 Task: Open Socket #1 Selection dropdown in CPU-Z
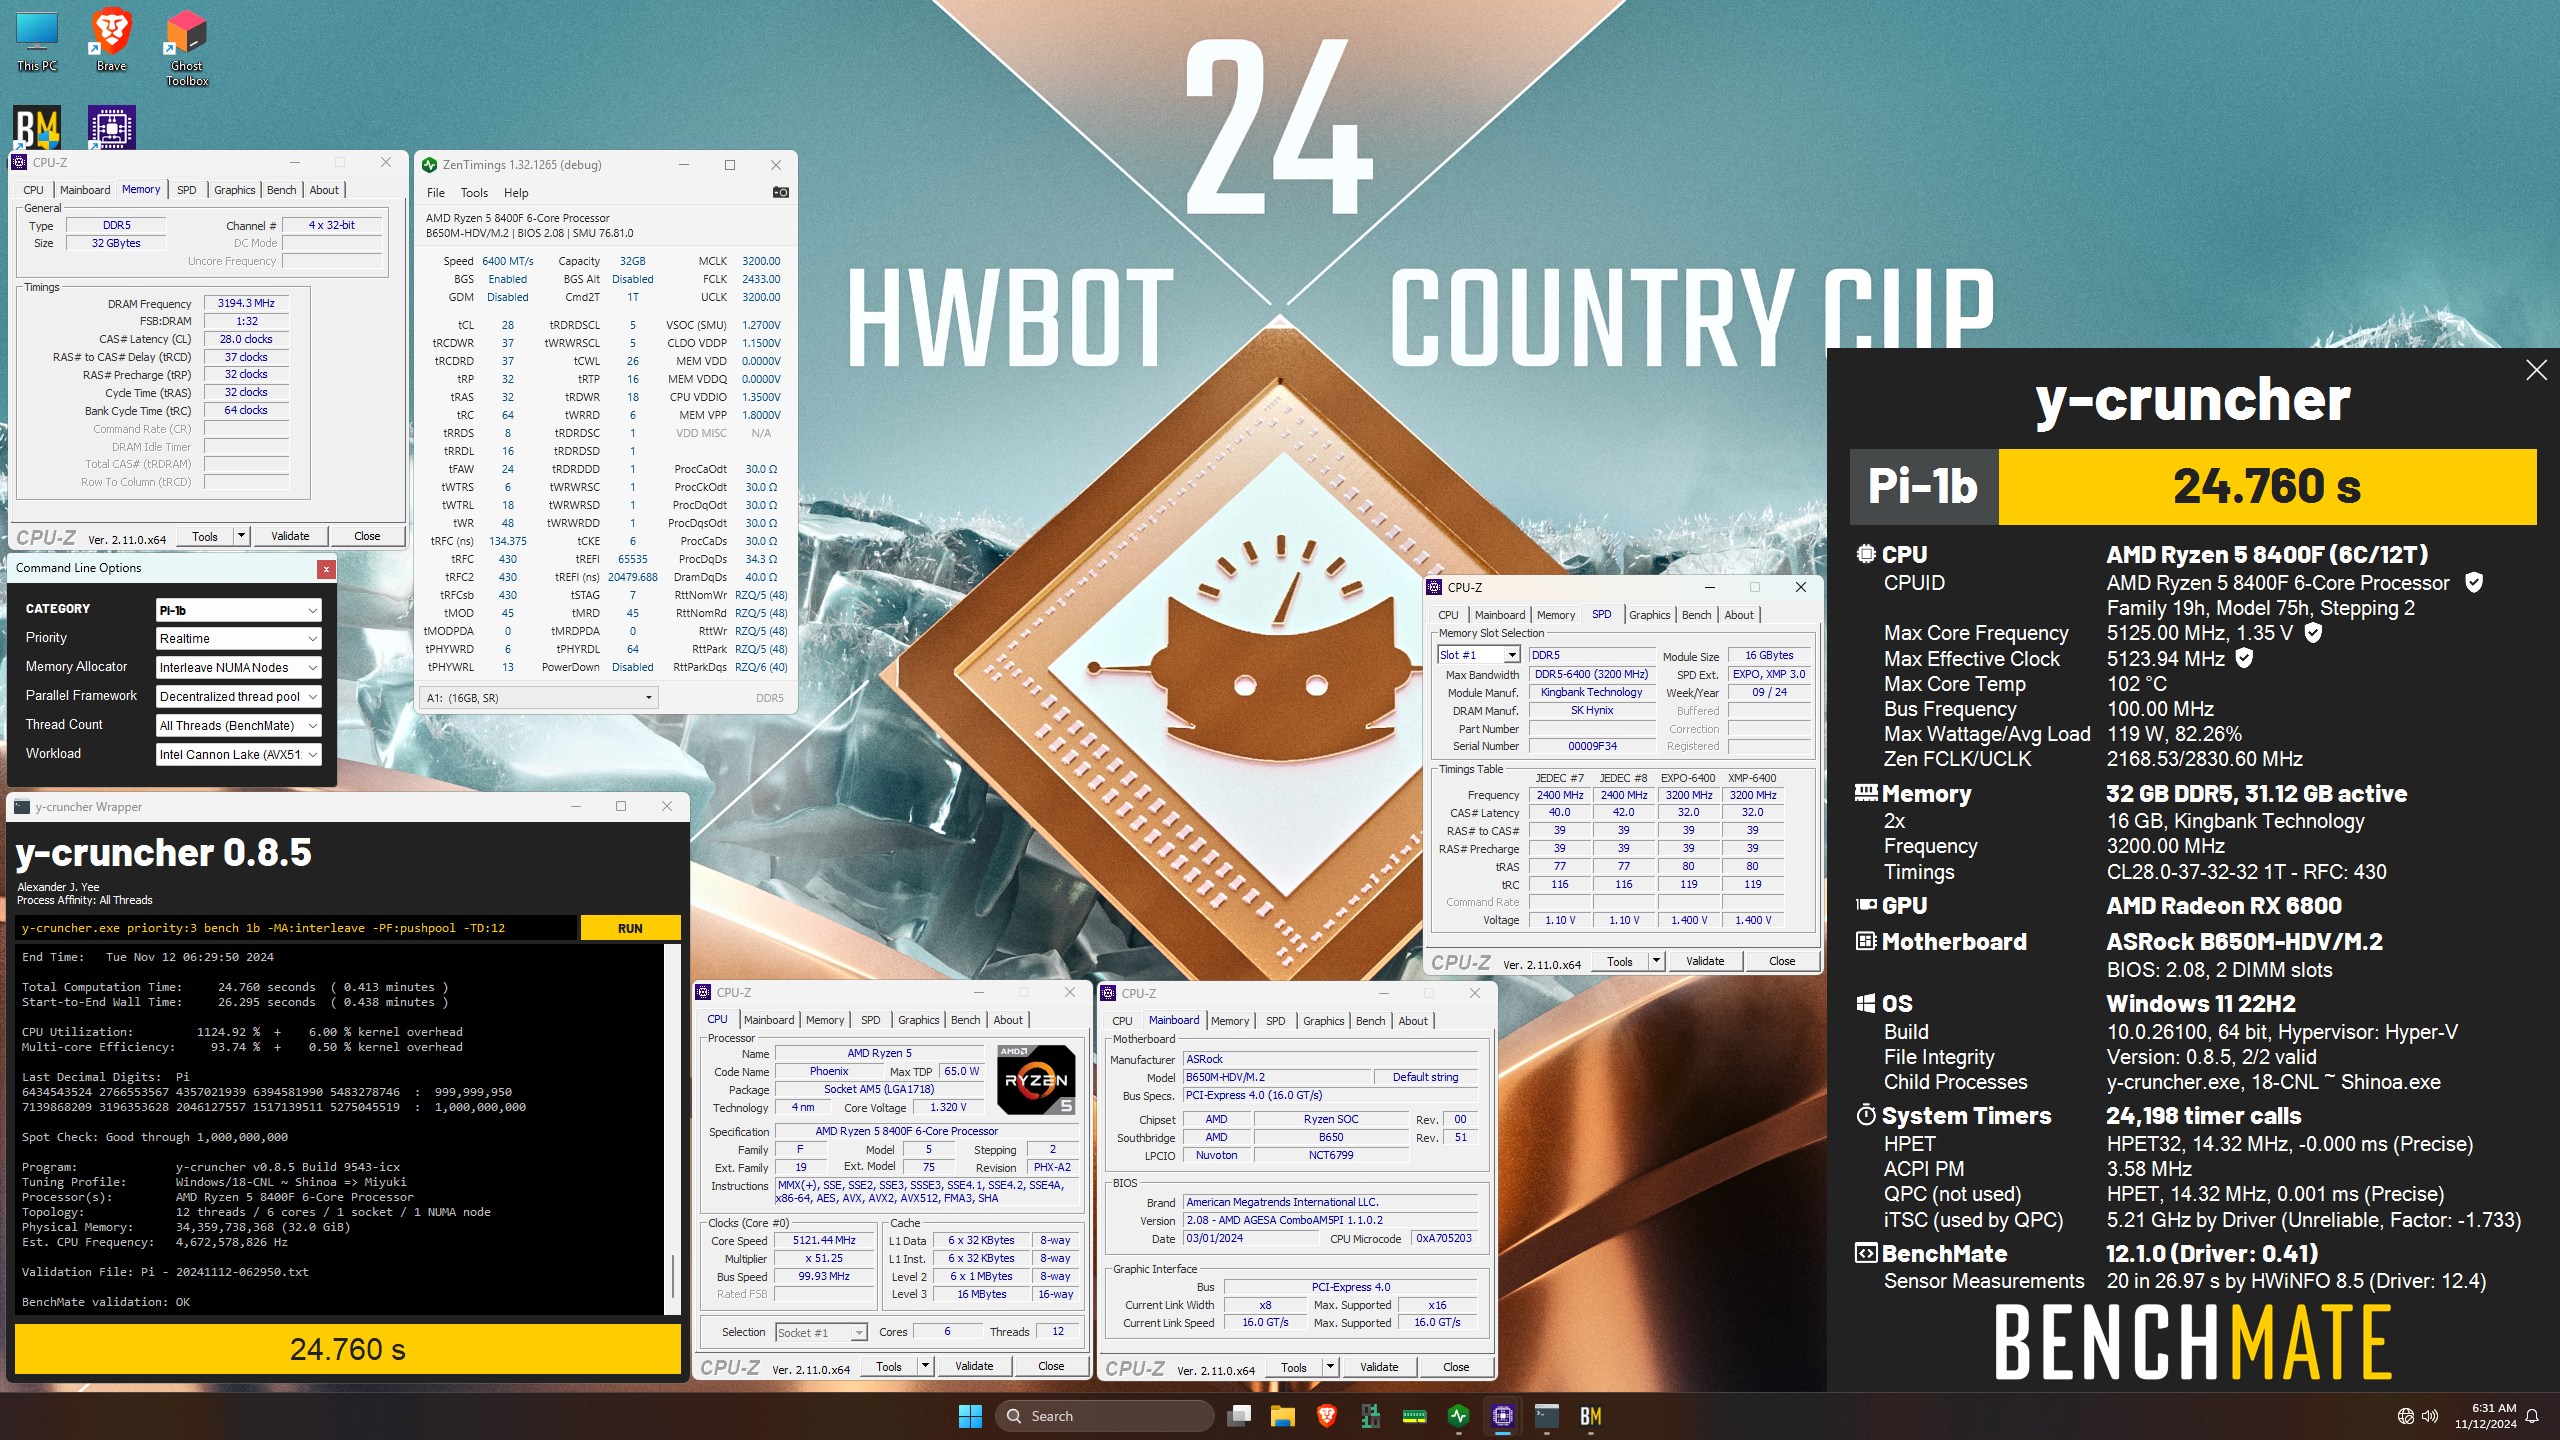click(x=821, y=1333)
